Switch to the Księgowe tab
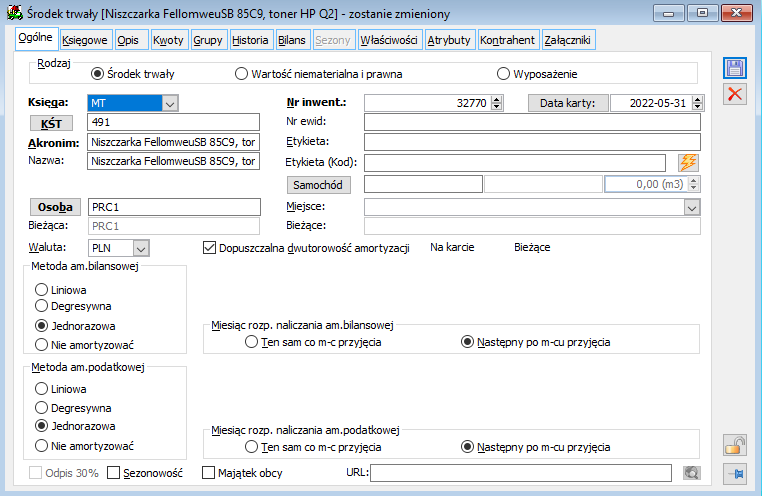This screenshot has height=496, width=762. coord(85,40)
